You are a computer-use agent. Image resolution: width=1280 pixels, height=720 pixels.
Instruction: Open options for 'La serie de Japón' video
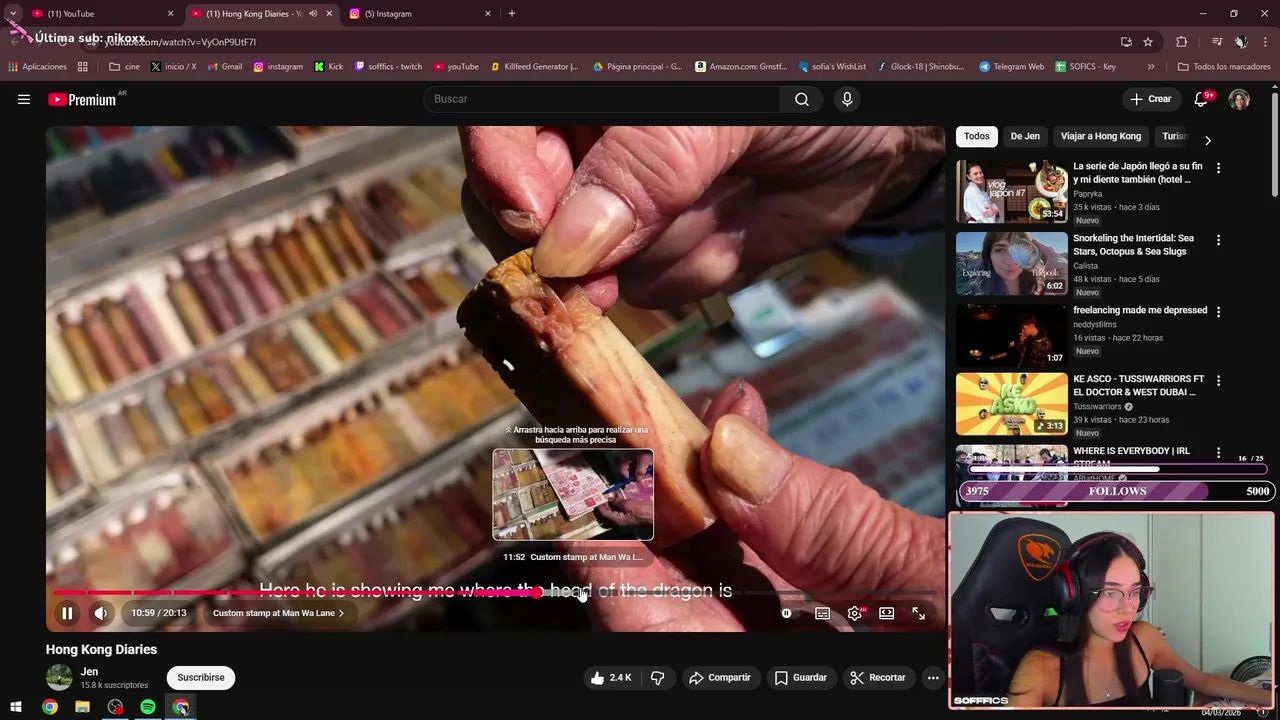click(x=1218, y=168)
